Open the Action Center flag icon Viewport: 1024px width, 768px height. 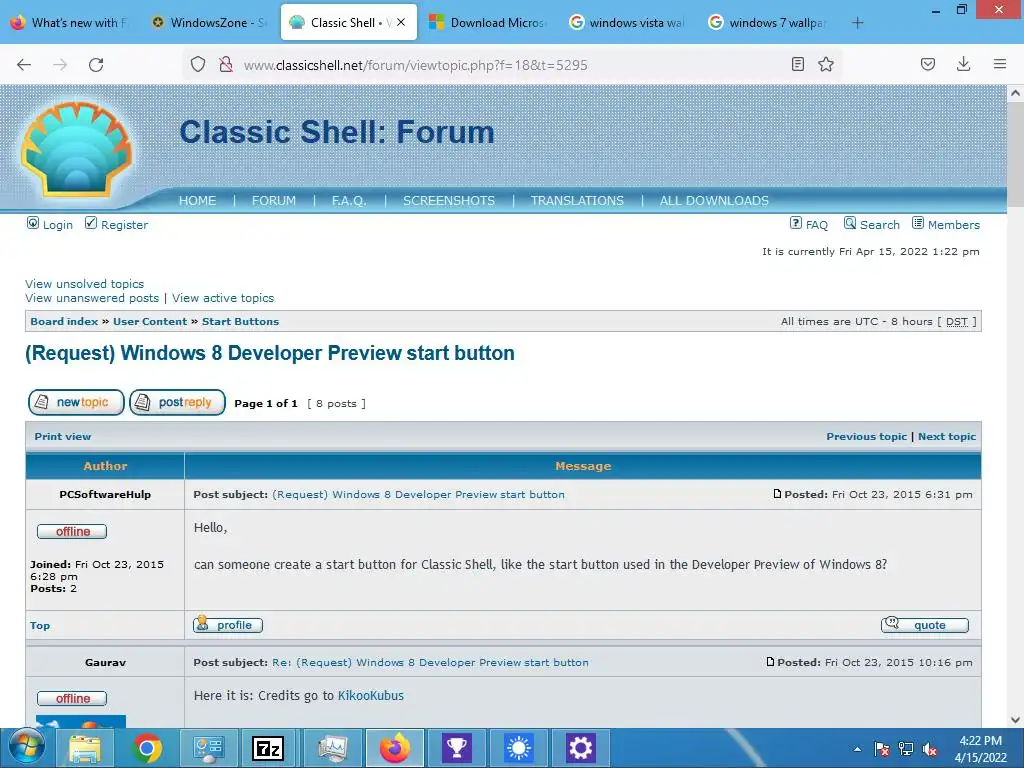click(x=881, y=749)
